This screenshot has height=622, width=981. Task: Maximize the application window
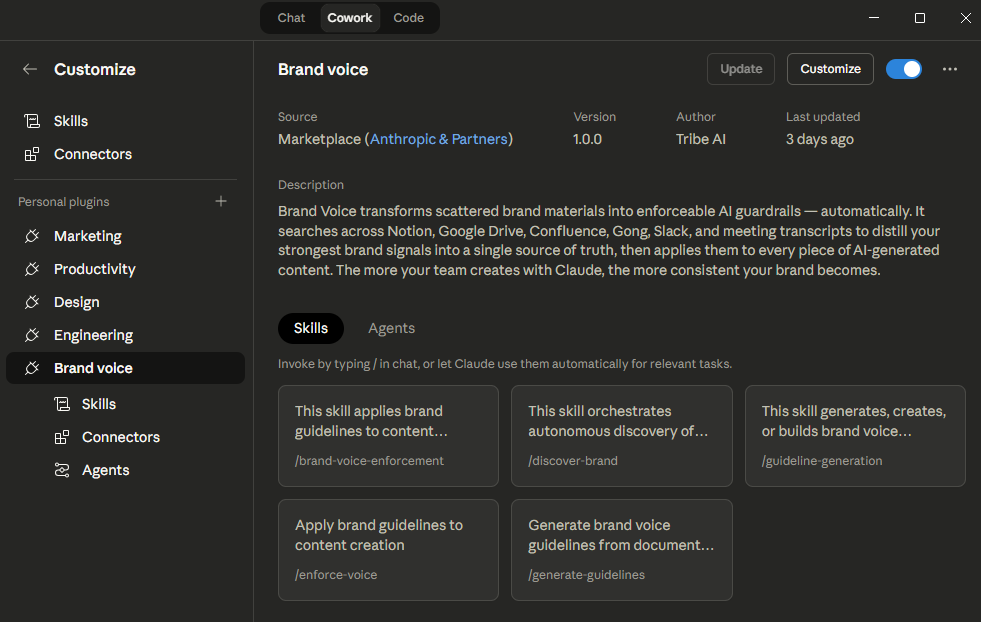point(920,18)
